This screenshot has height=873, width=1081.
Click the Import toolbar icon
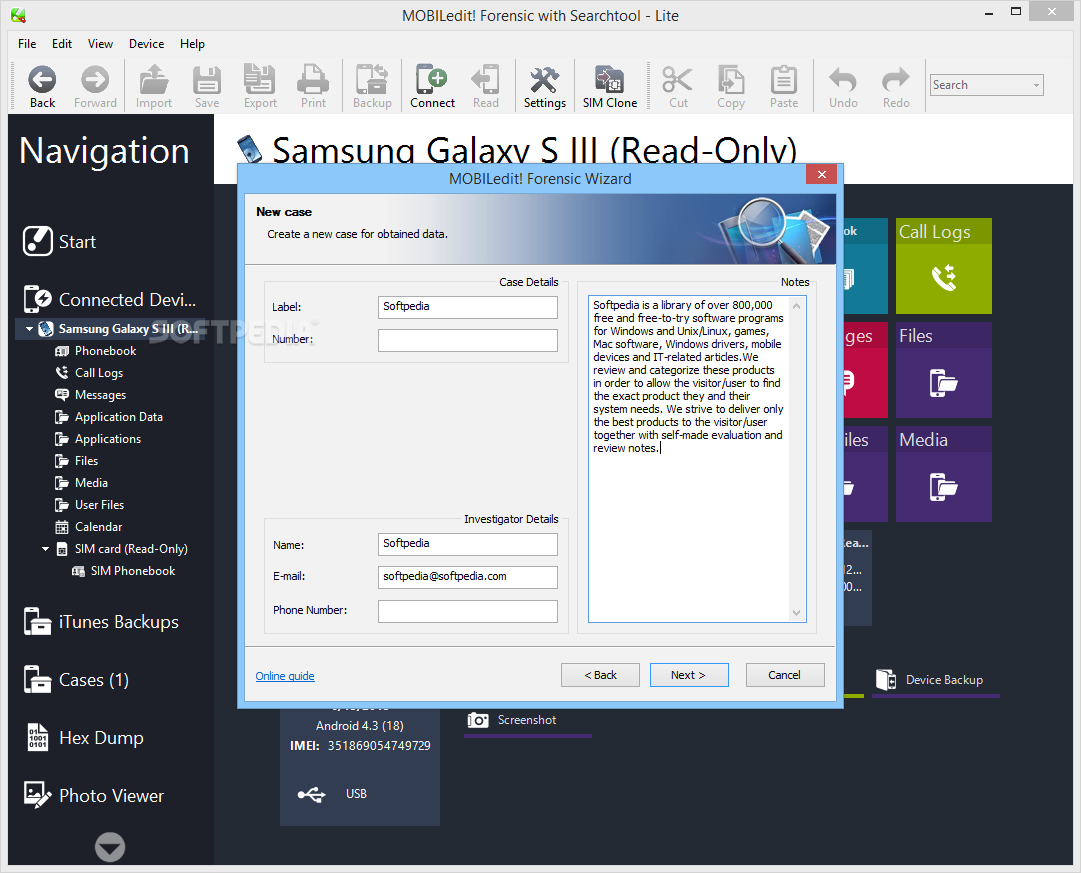[154, 86]
